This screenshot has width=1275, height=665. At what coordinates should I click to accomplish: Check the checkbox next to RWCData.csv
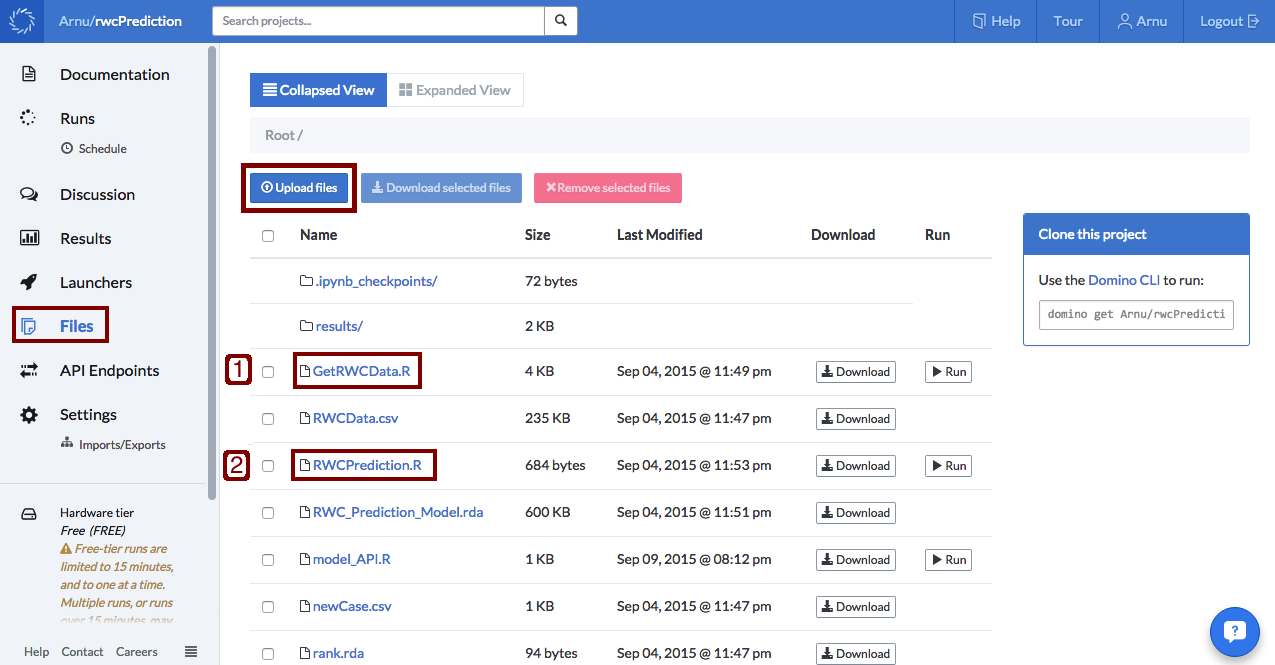pyautogui.click(x=267, y=418)
